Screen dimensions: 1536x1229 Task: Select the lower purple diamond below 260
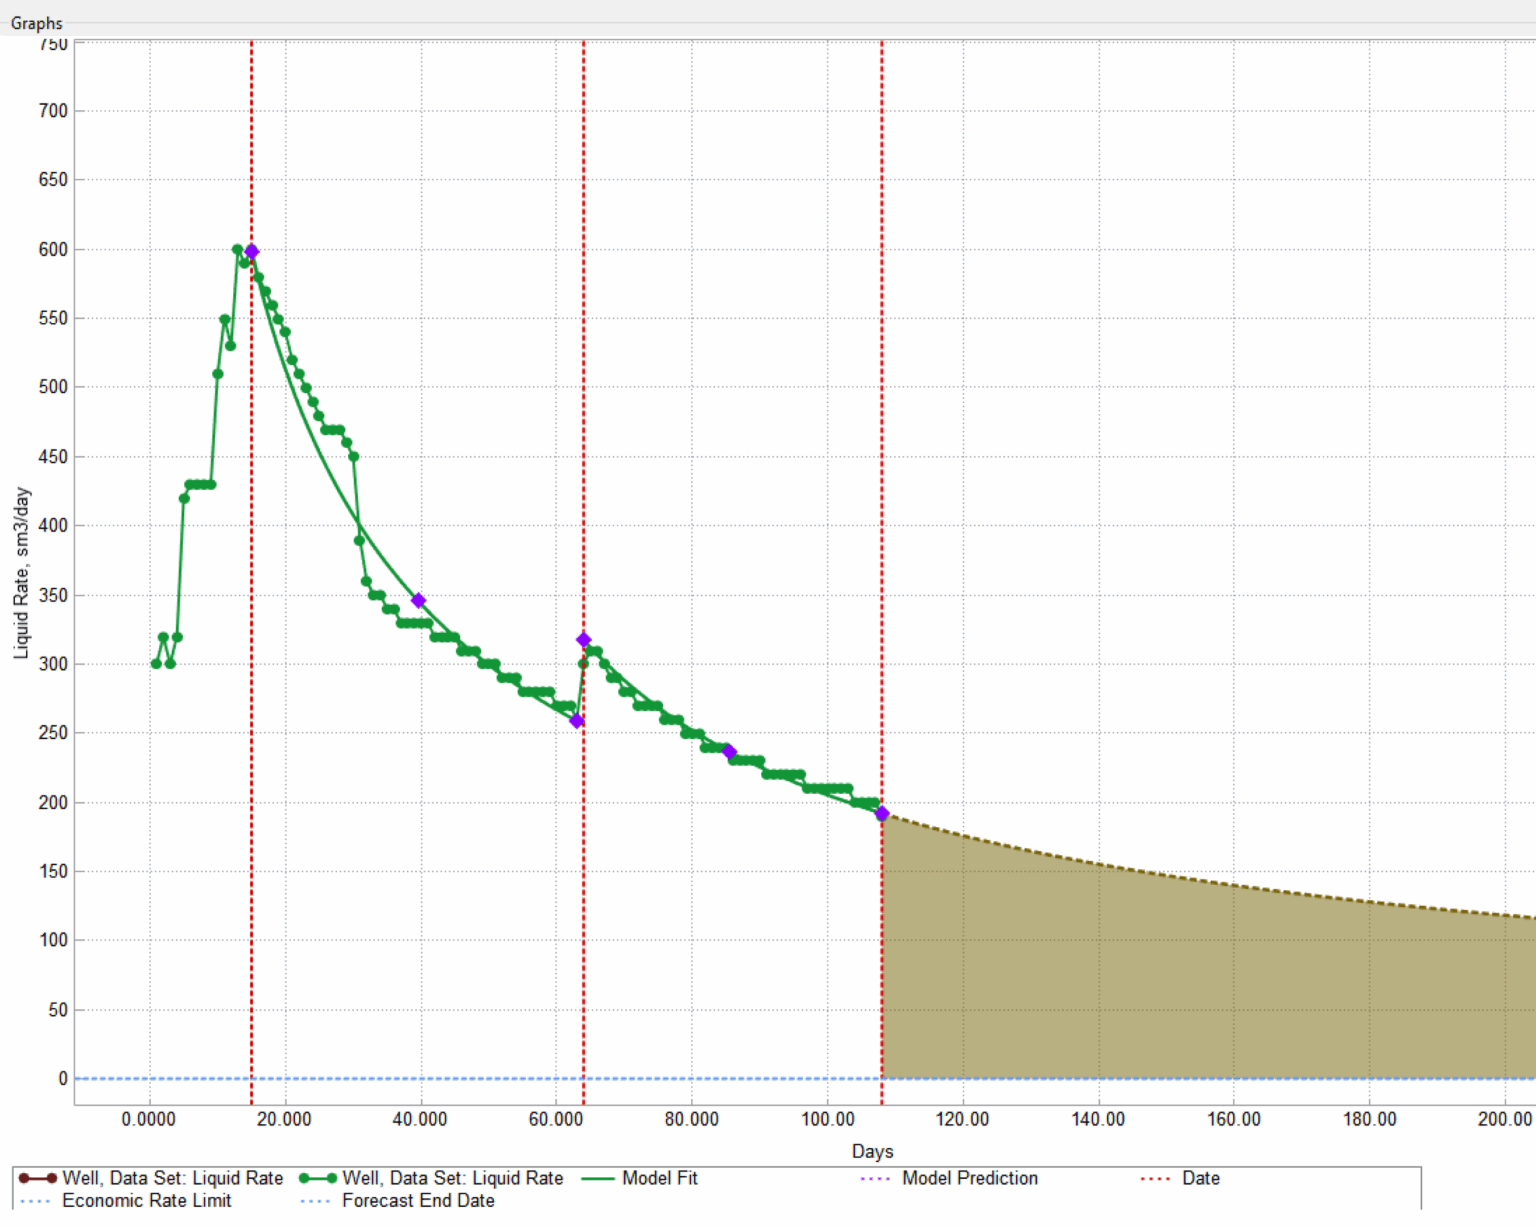577,721
